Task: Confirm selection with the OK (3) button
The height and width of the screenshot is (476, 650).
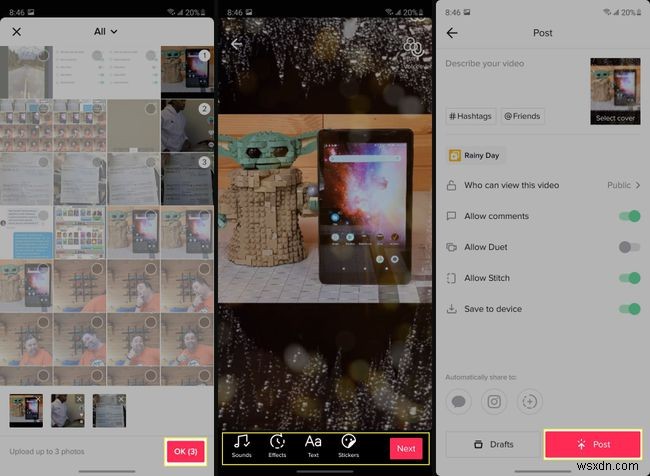Action: click(185, 452)
